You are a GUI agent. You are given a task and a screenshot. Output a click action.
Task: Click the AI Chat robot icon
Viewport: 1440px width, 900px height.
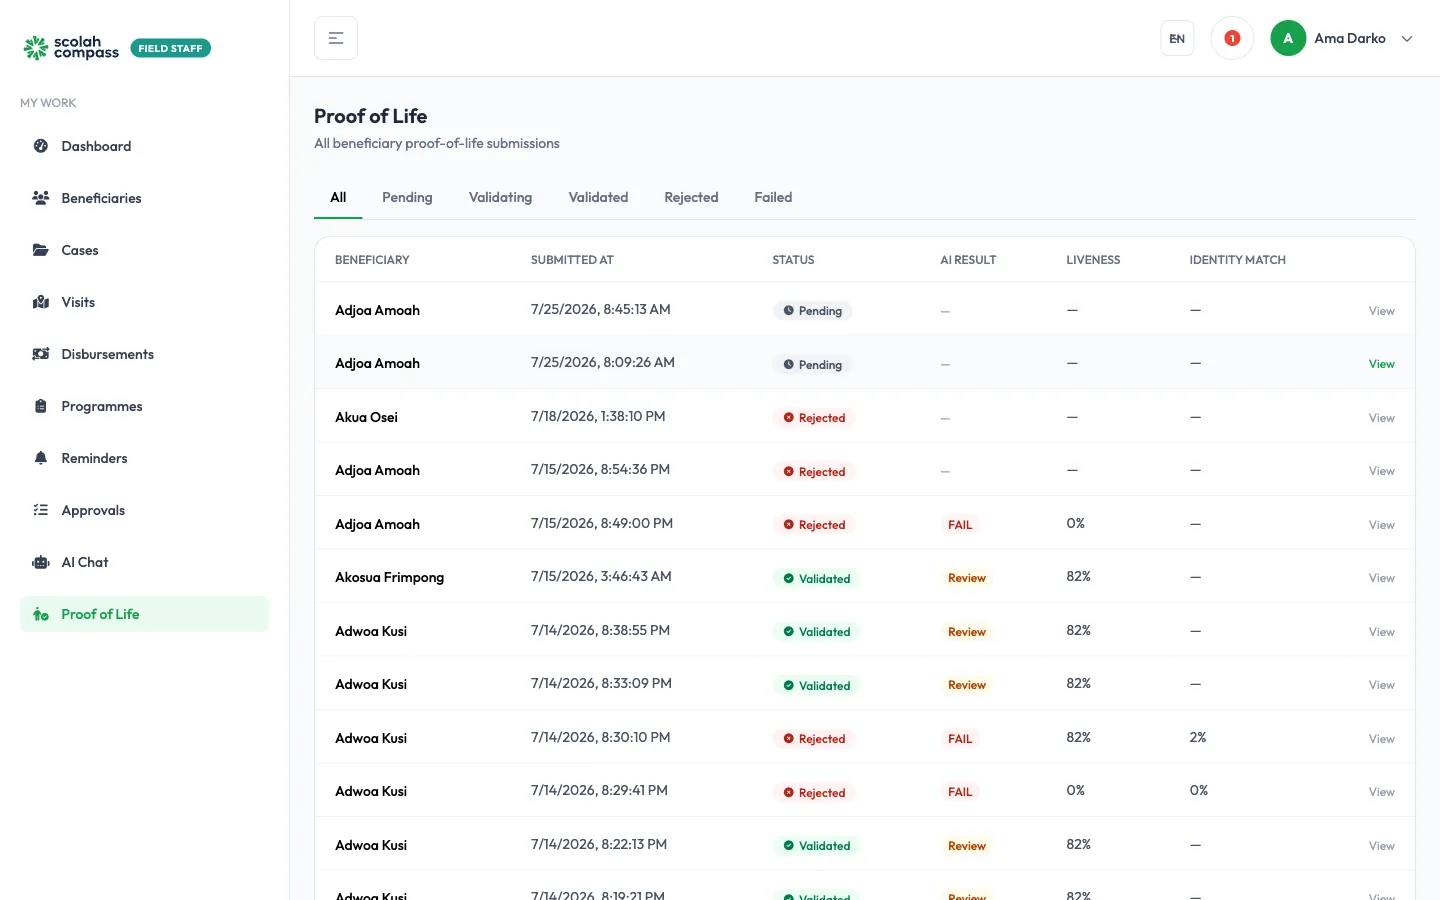[x=41, y=562]
